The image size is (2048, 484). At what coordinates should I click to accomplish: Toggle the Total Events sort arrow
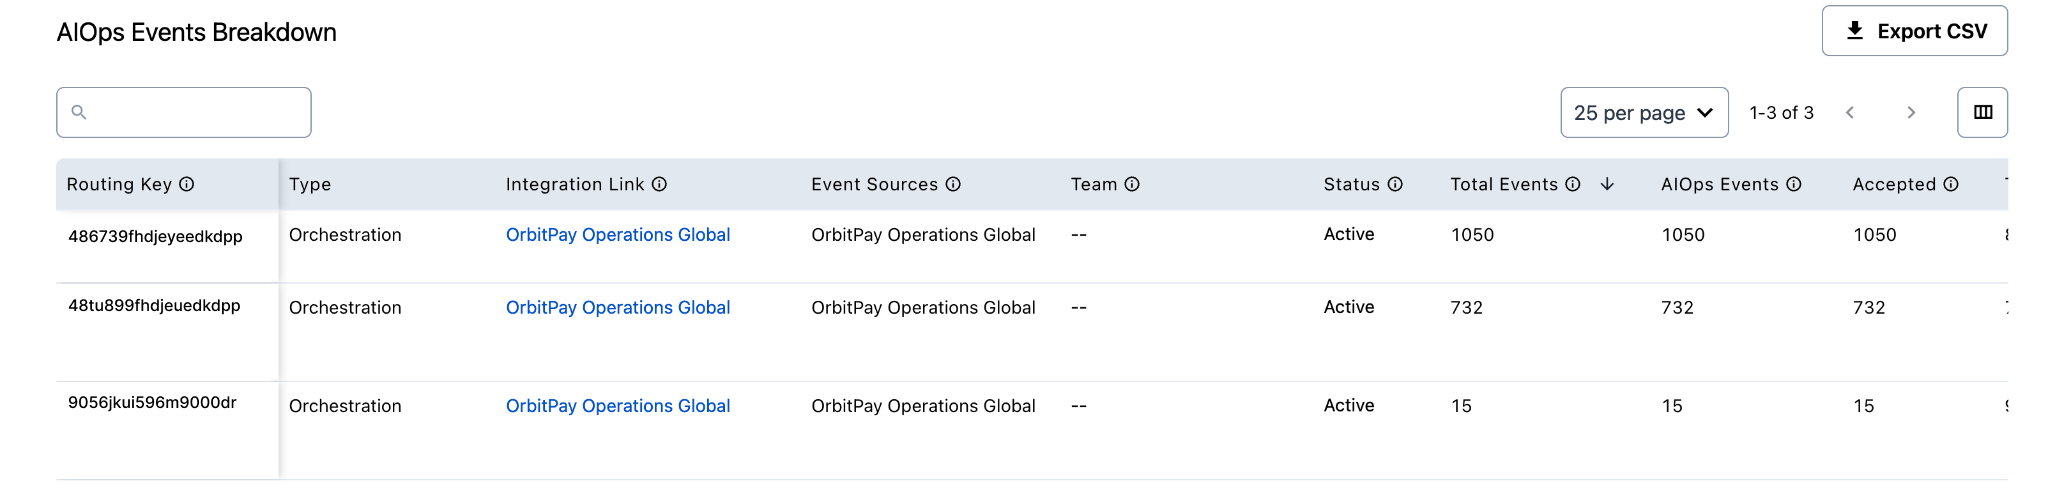coord(1607,184)
